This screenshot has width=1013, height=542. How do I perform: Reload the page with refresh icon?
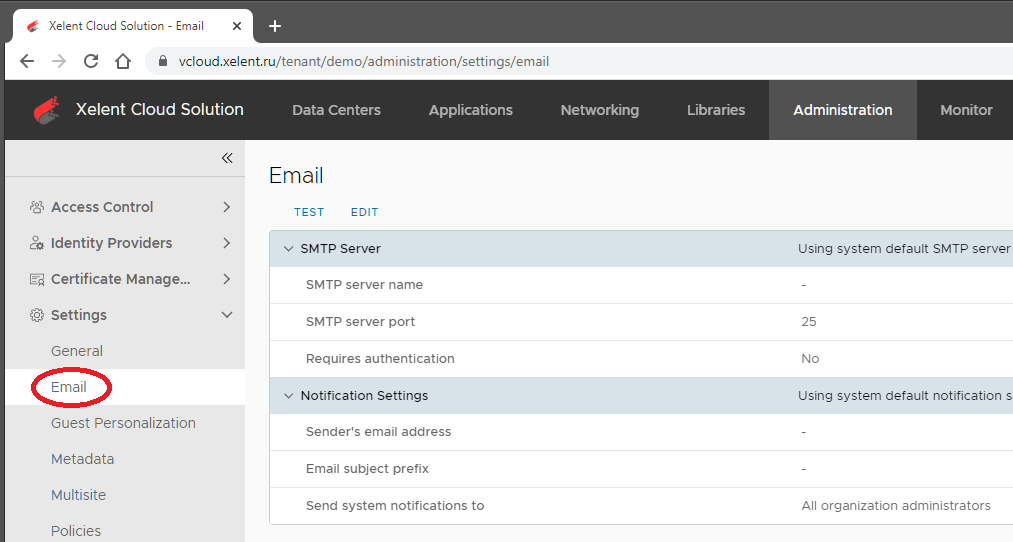click(x=91, y=61)
